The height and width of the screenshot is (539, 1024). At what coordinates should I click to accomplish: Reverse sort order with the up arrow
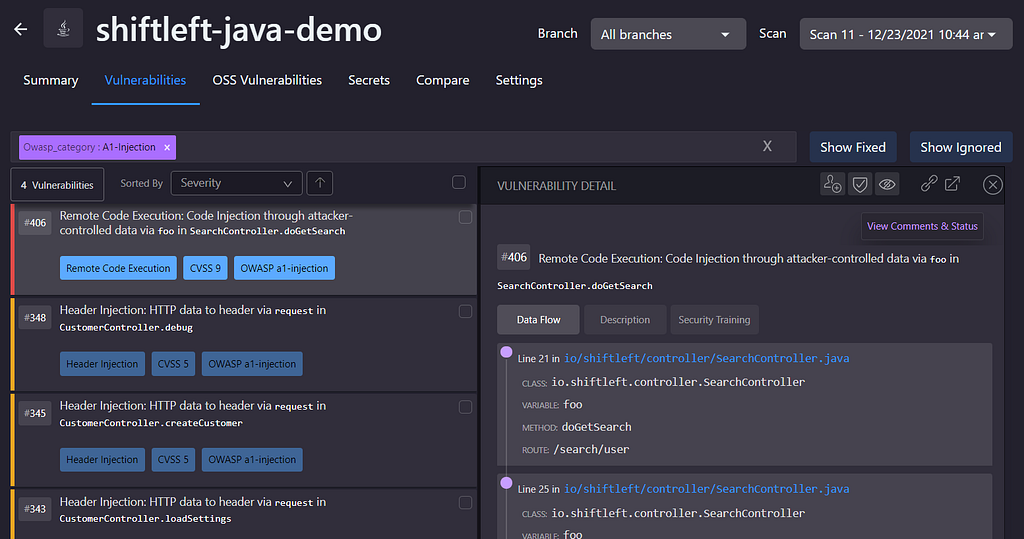point(320,183)
